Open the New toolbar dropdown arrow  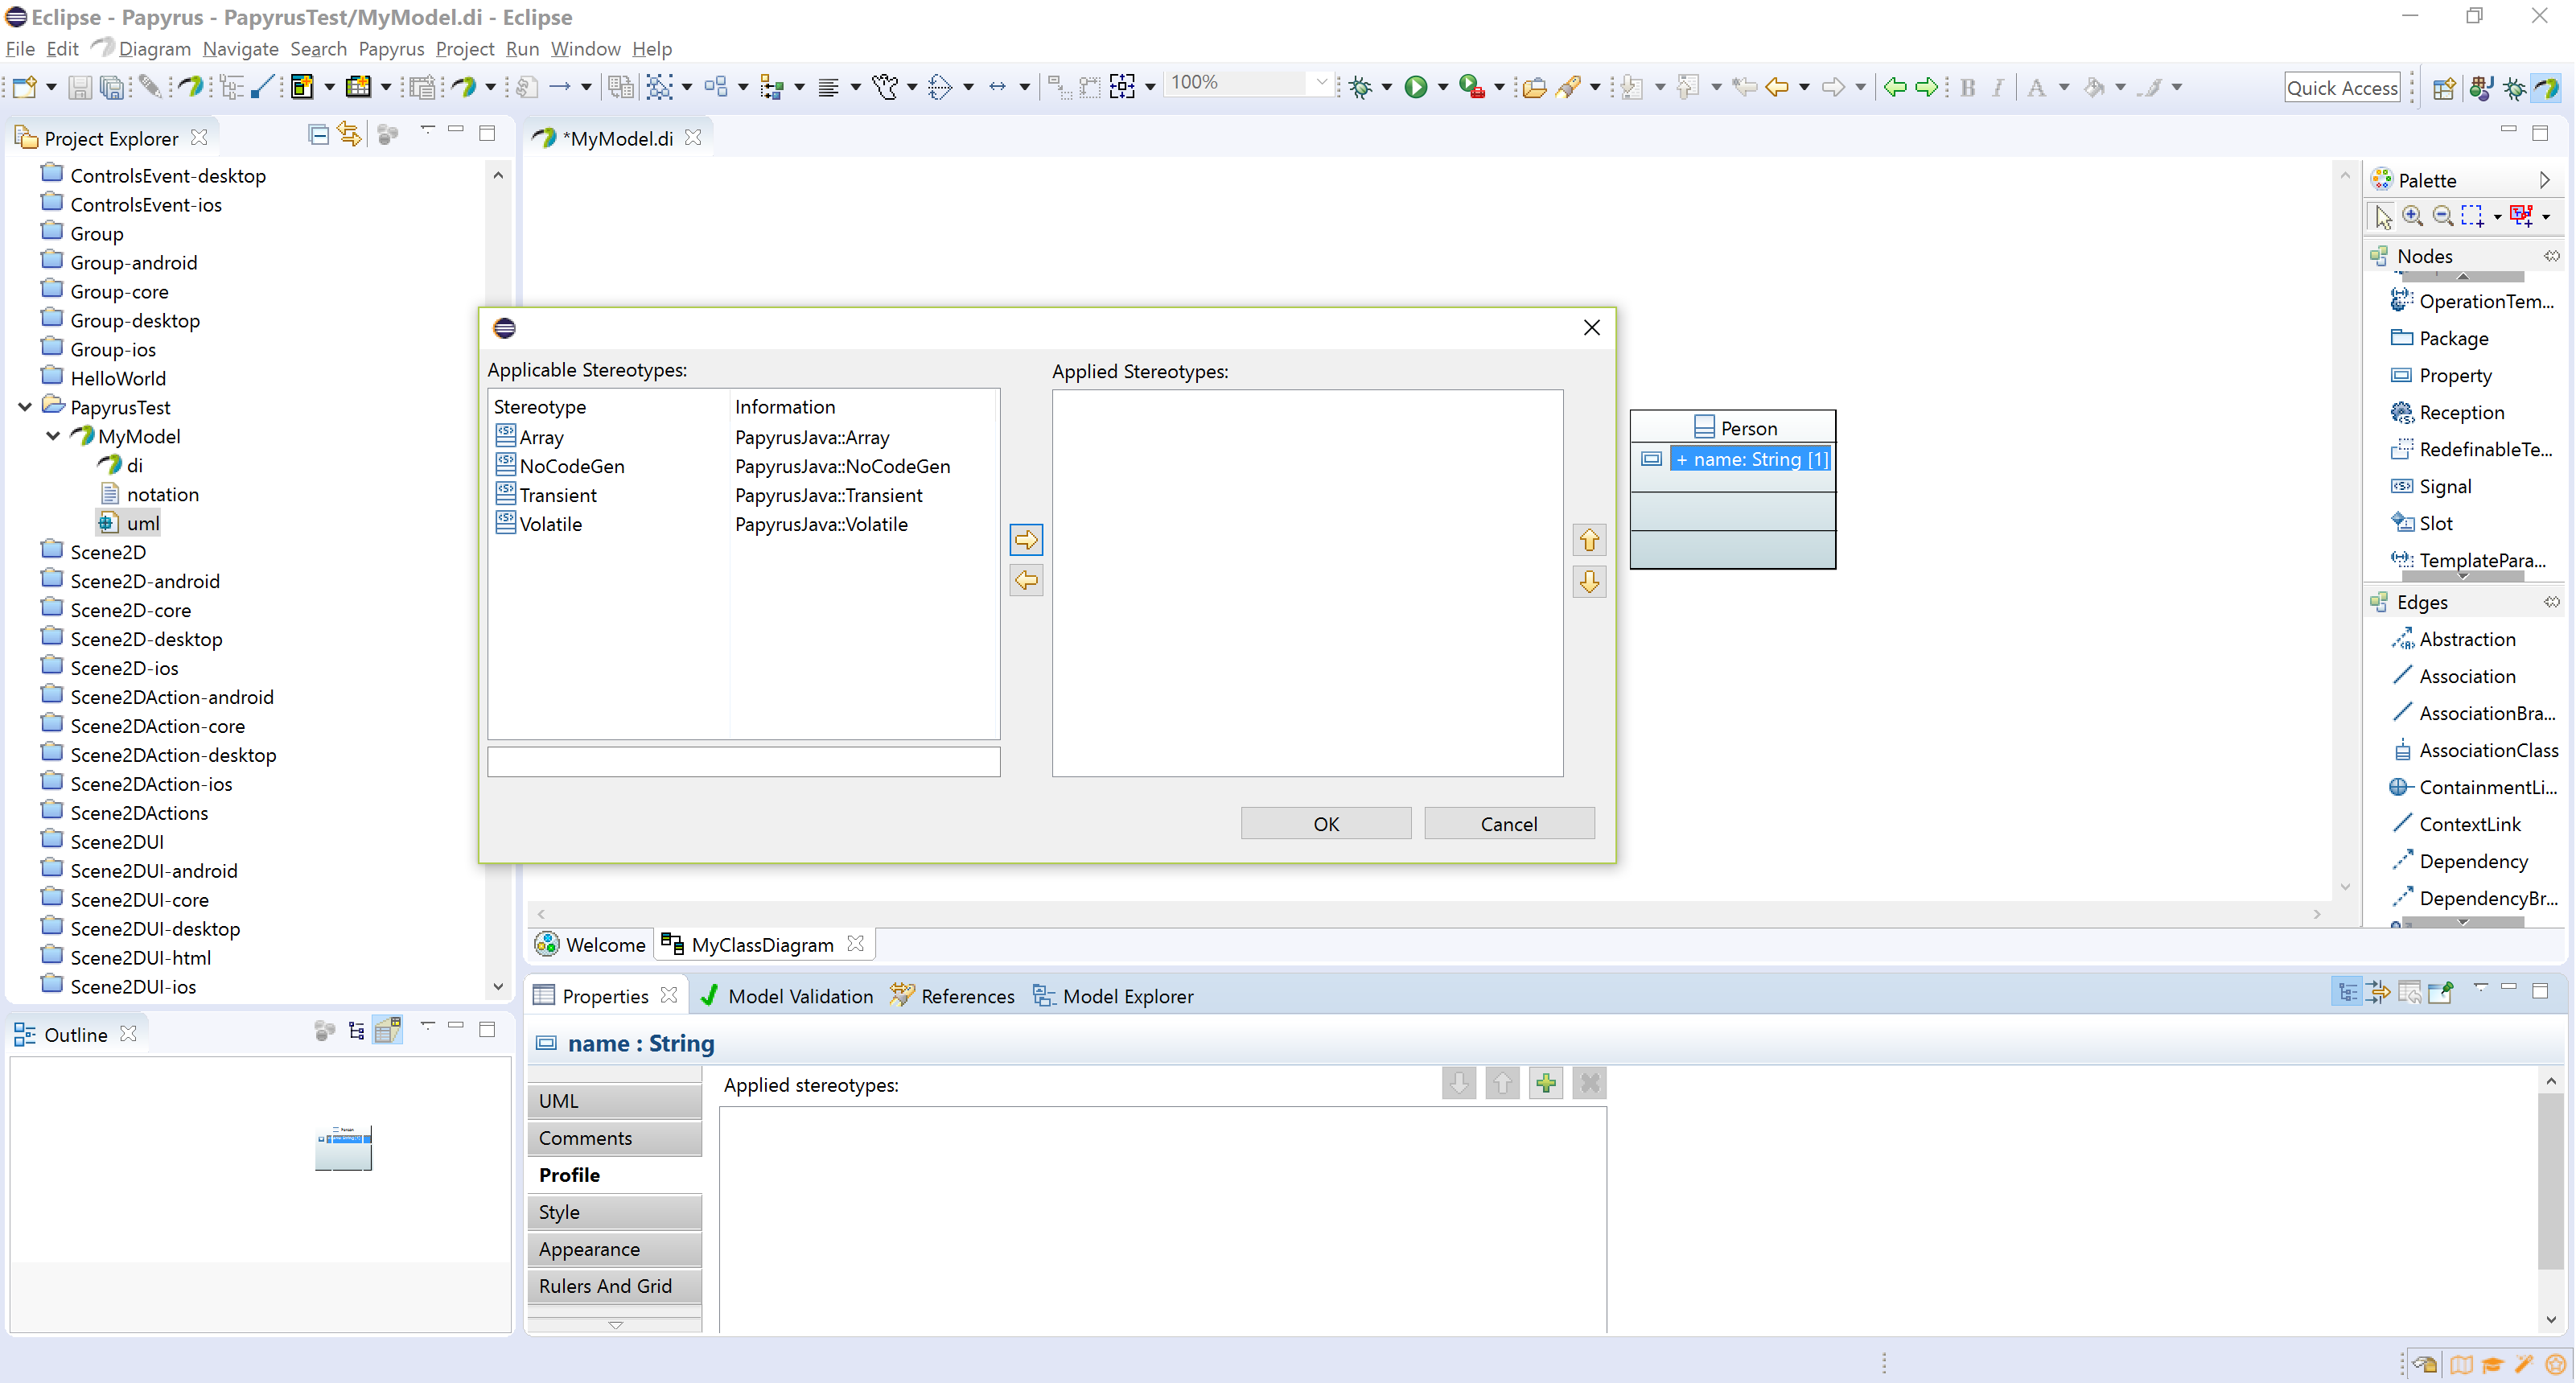tap(50, 88)
